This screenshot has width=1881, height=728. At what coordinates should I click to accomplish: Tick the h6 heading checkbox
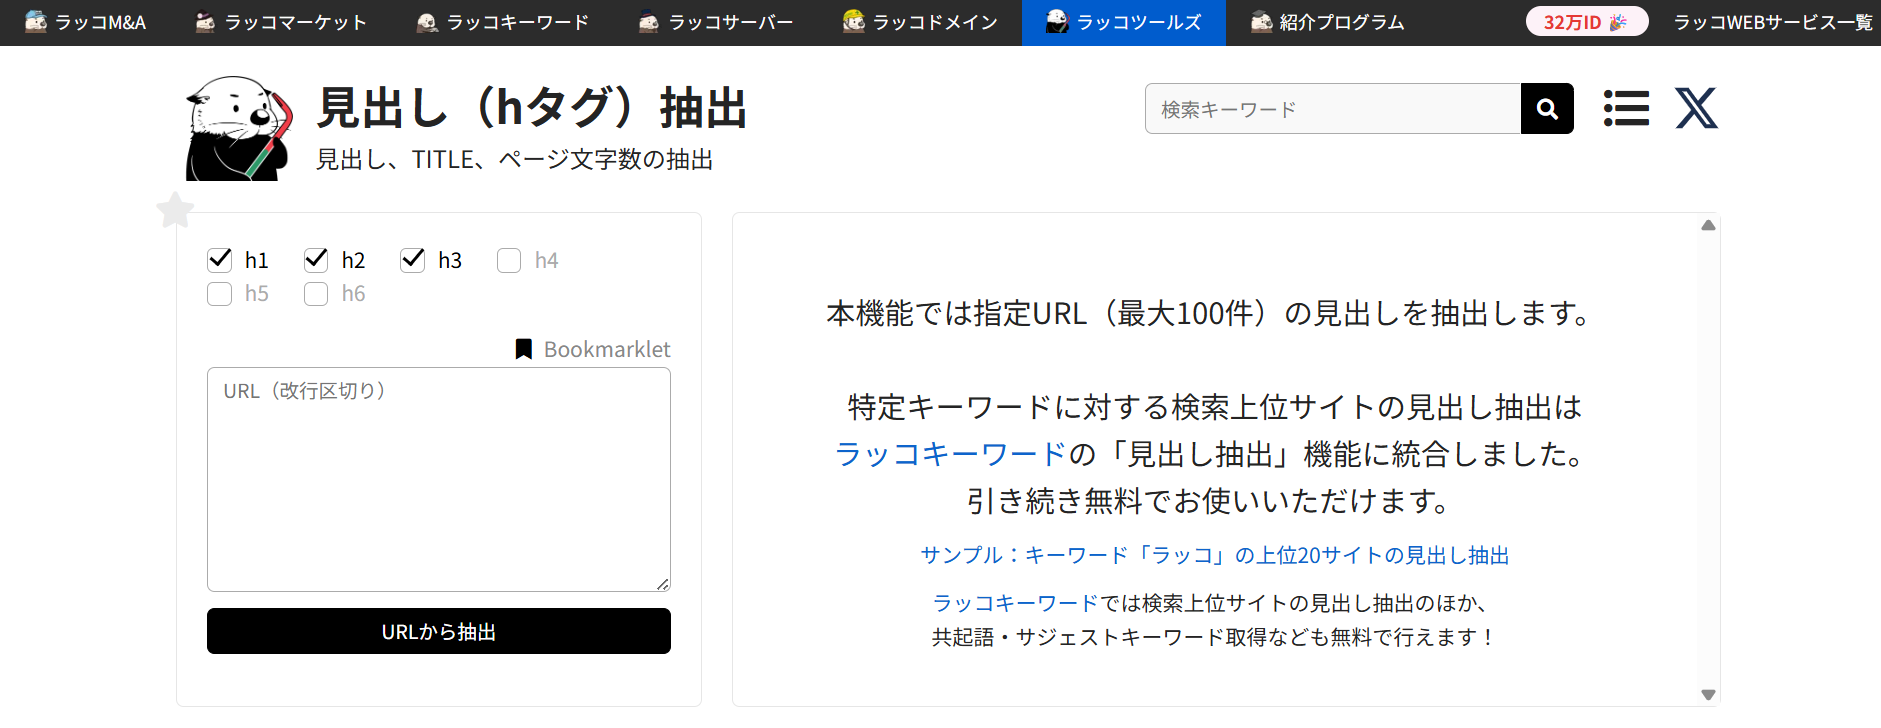[x=316, y=293]
